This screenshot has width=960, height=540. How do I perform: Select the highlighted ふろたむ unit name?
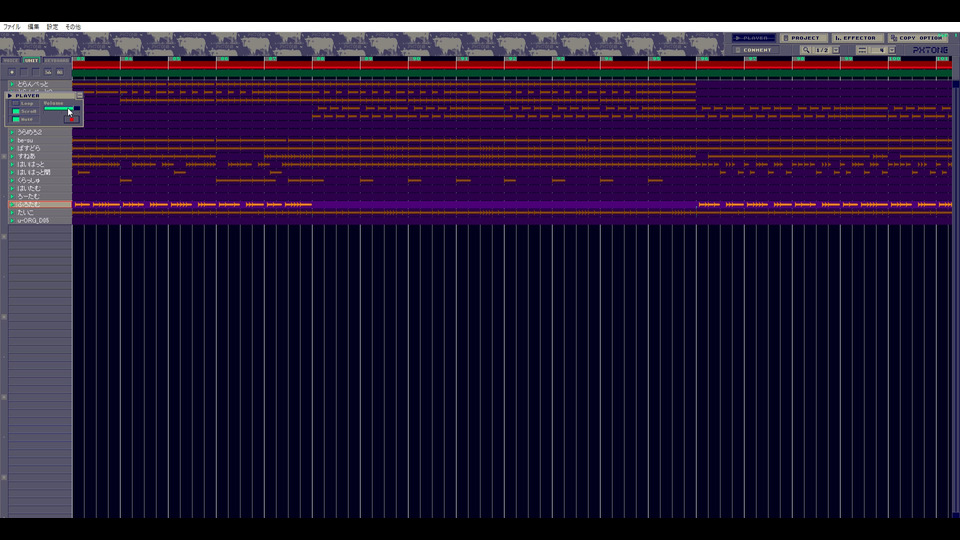[x=29, y=204]
